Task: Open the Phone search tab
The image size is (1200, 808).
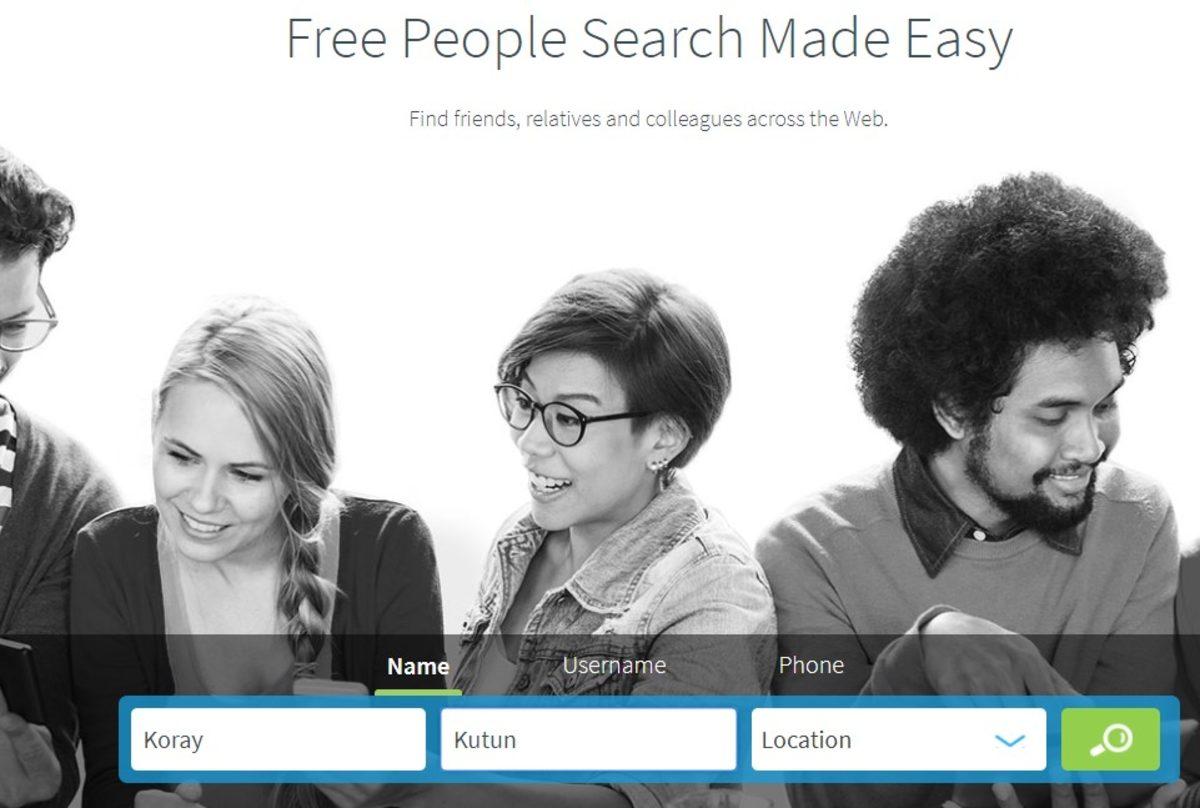Action: tap(811, 665)
